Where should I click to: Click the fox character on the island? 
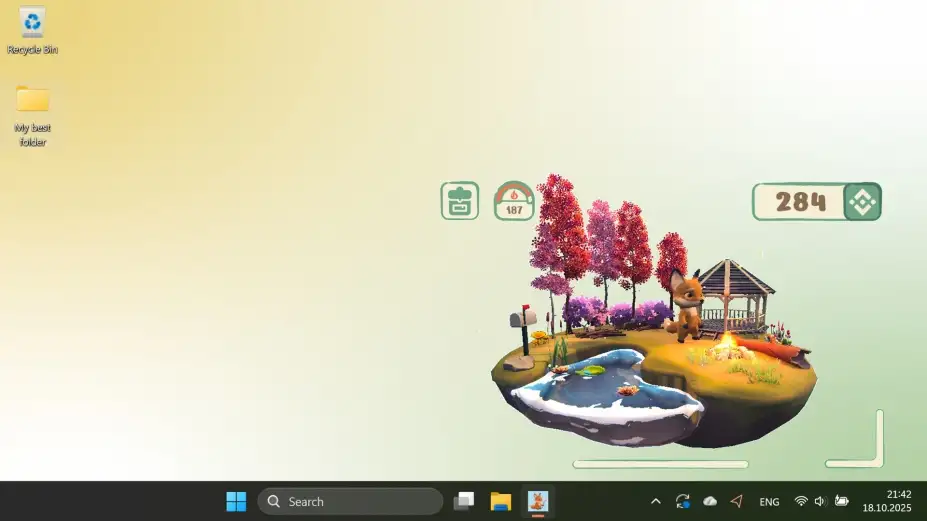686,305
